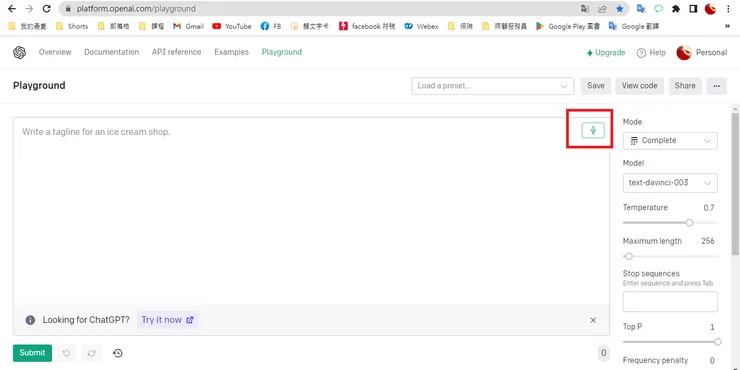Open the Examples tab
740x370 pixels.
[x=231, y=52]
